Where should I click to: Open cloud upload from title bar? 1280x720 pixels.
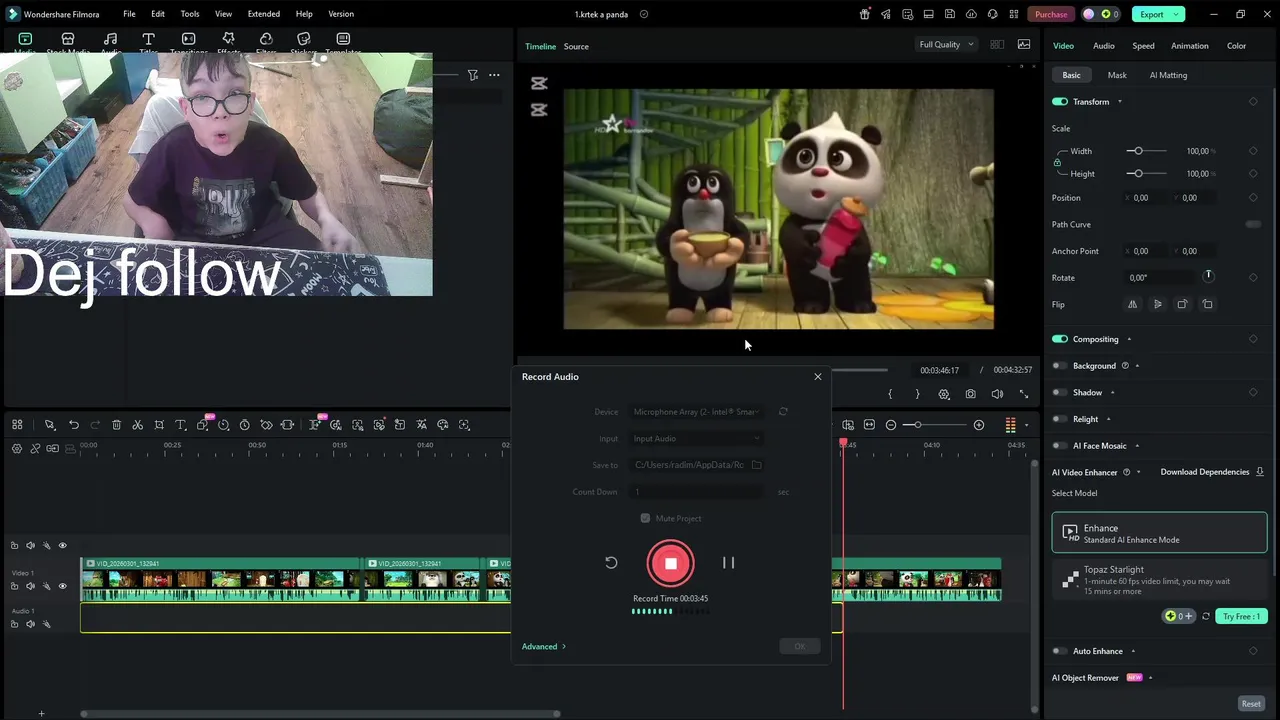(971, 14)
